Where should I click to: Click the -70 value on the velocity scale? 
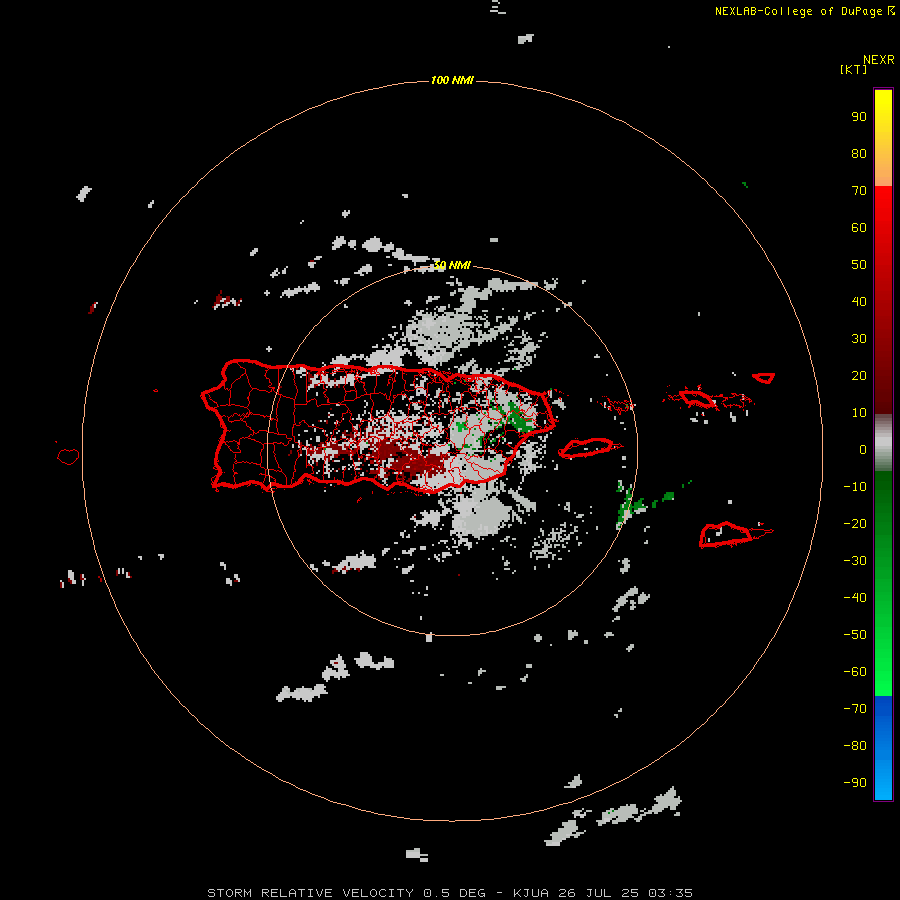pyautogui.click(x=855, y=709)
